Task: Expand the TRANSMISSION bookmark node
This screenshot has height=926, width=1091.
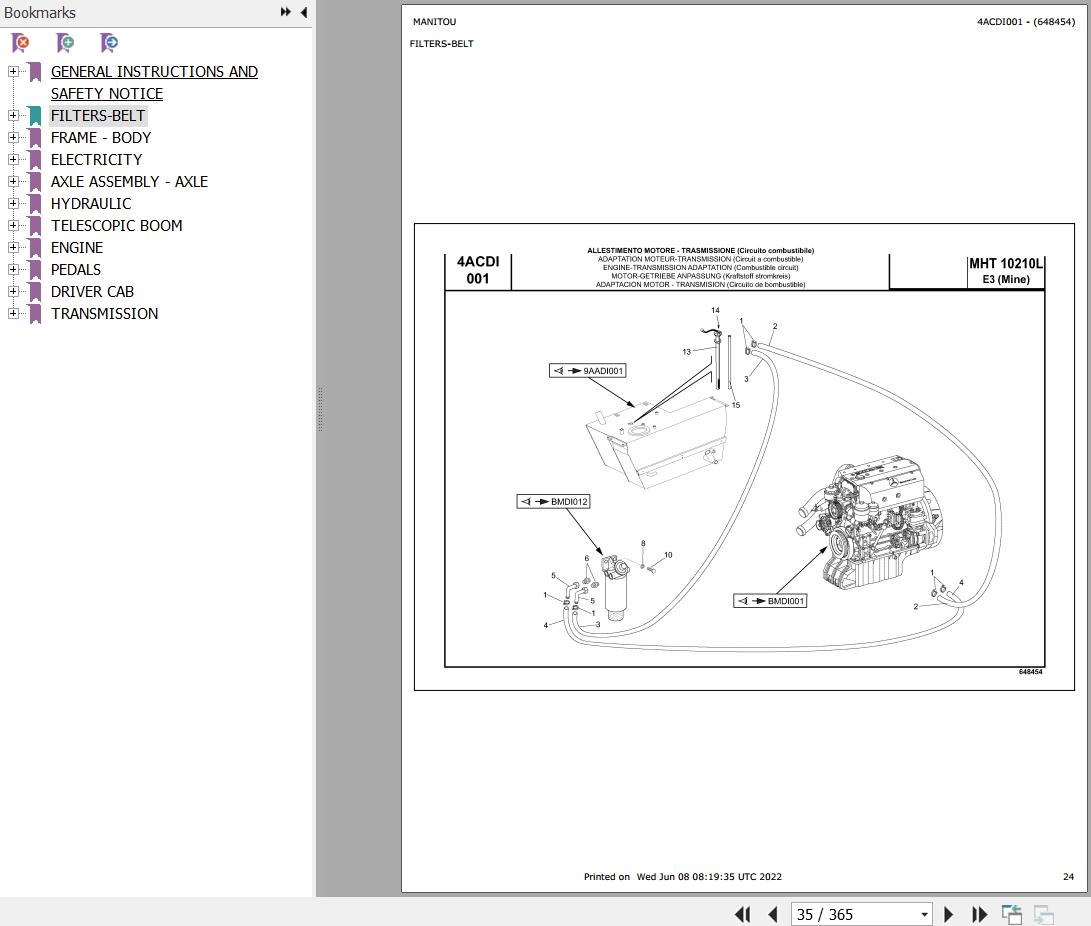Action: pos(13,313)
